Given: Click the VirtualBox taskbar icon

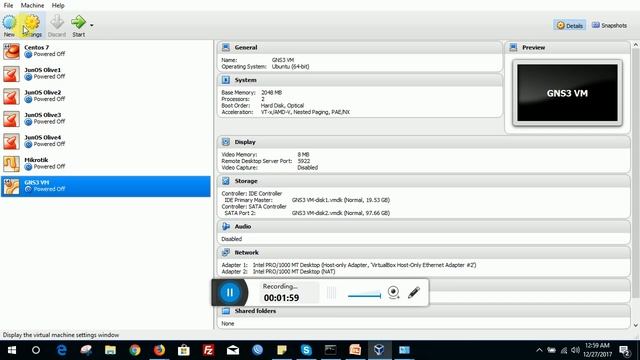Looking at the screenshot, I should click(x=379, y=350).
